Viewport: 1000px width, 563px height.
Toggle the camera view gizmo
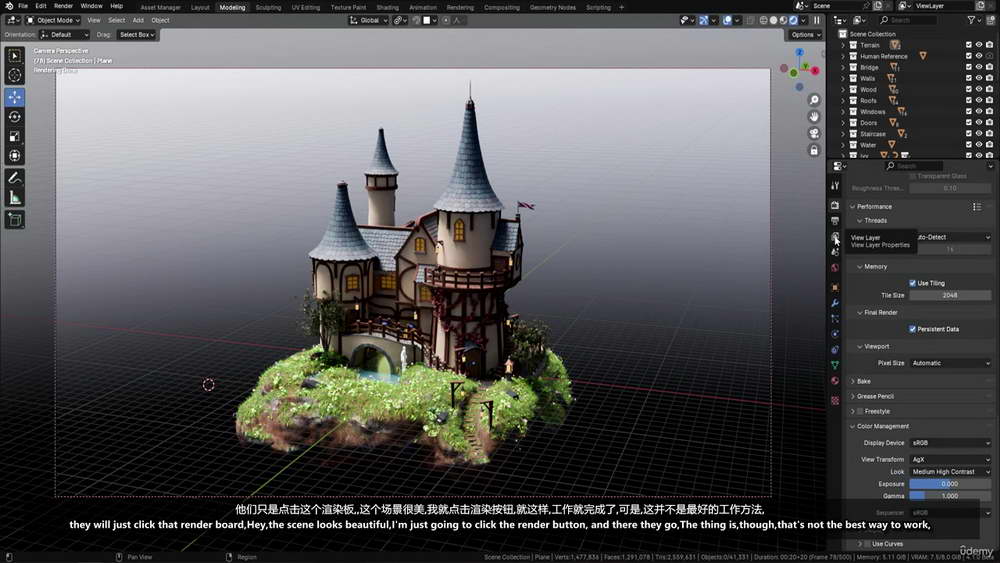(x=814, y=133)
